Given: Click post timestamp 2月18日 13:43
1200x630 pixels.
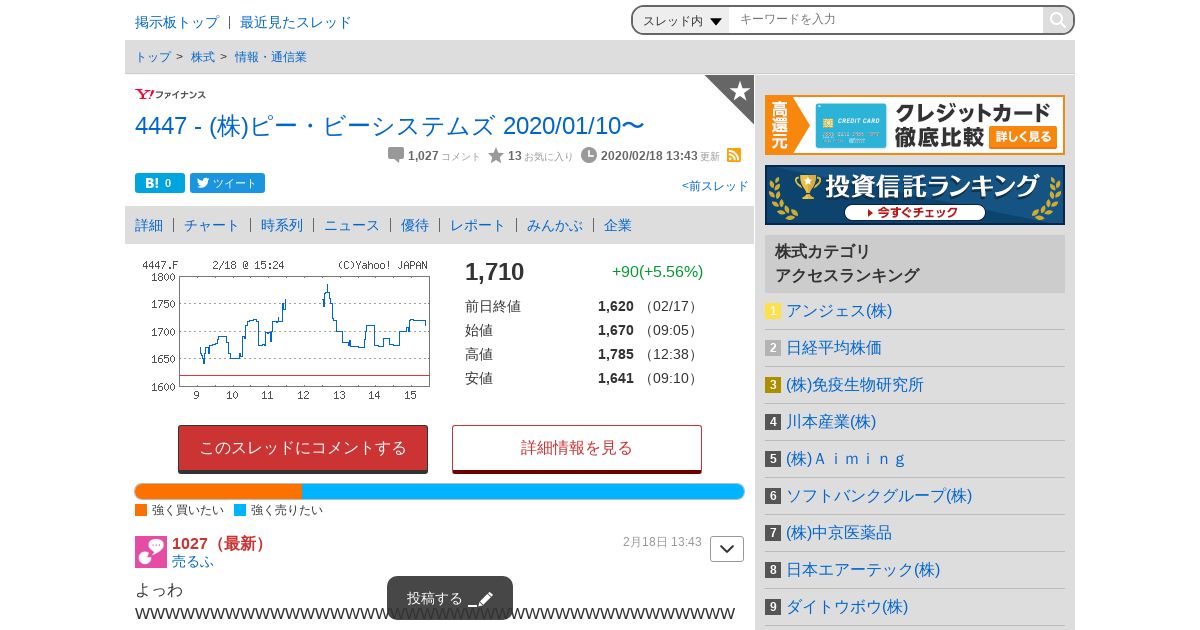Looking at the screenshot, I should point(662,542).
